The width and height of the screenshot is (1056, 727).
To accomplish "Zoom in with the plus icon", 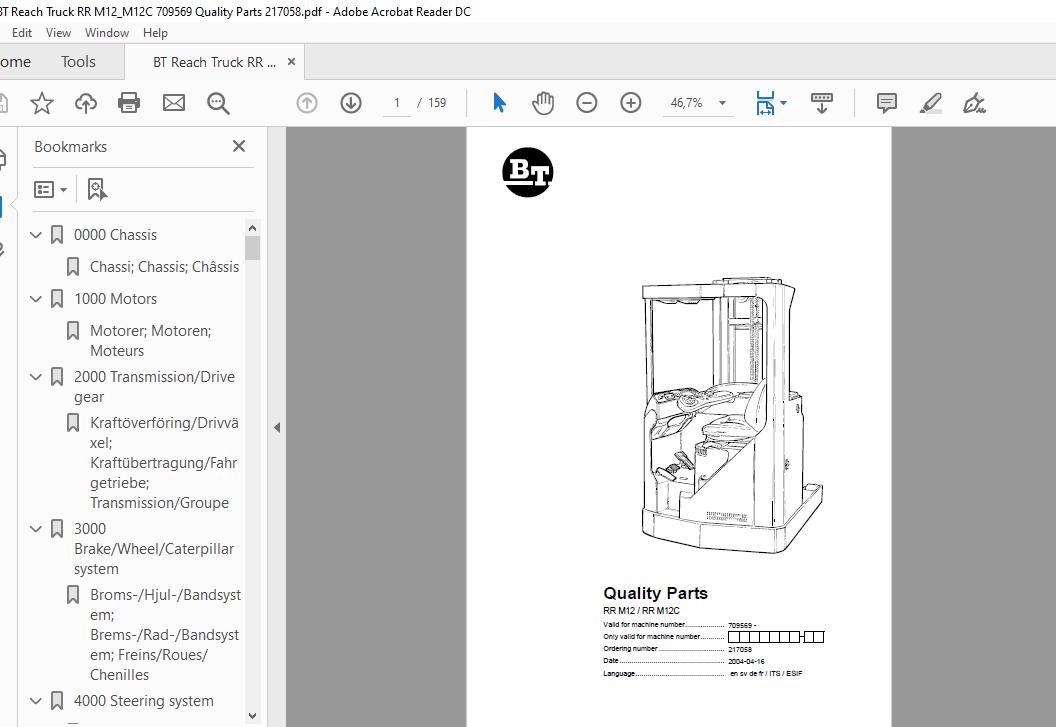I will coord(631,103).
